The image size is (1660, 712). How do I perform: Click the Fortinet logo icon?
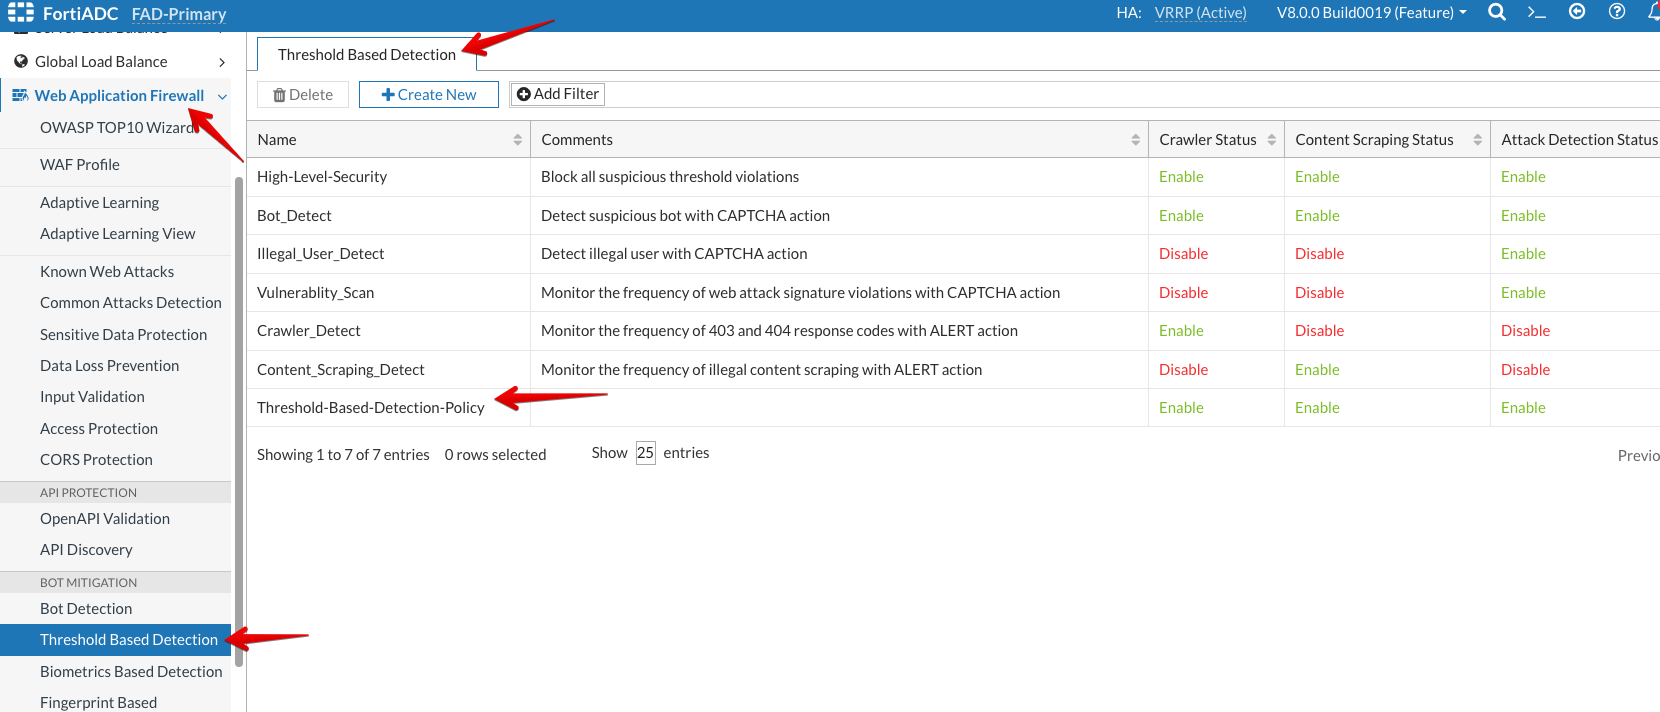[21, 13]
